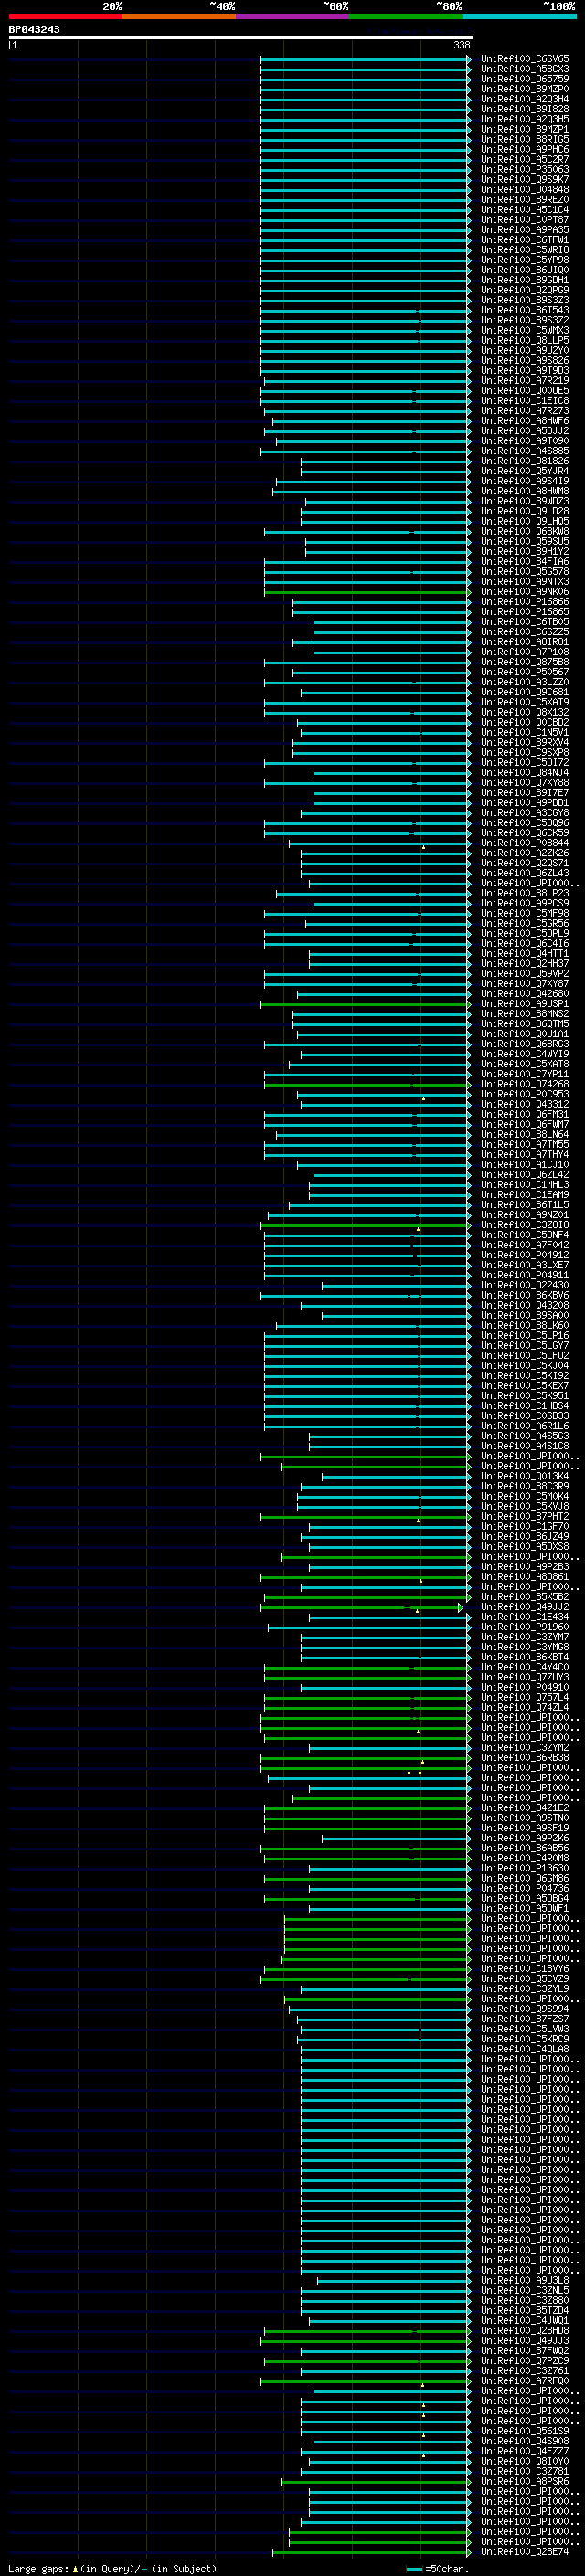Click the green alignment bar for UniRef100_A9NK06
Image resolution: width=585 pixels, height=2576 pixels.
(367, 592)
